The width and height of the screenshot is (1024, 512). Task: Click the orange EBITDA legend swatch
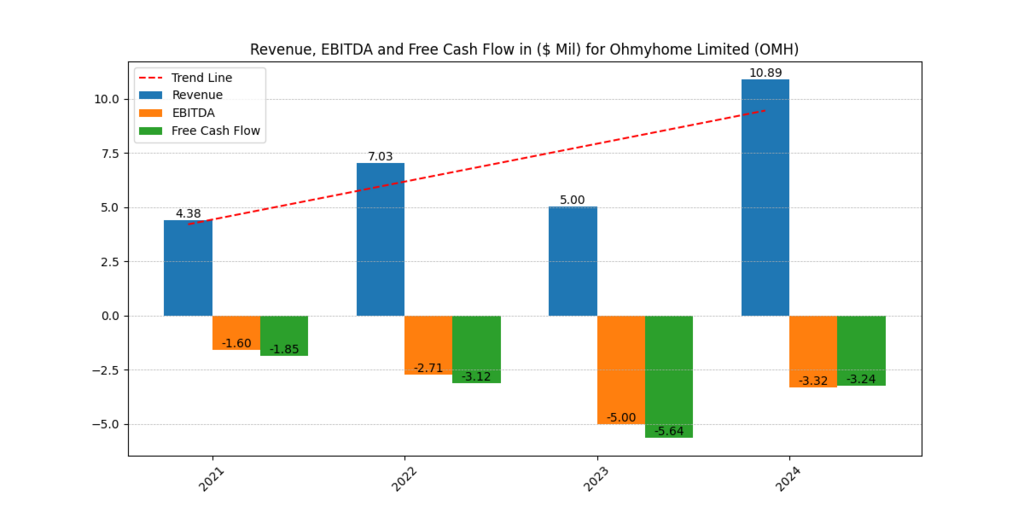[152, 113]
